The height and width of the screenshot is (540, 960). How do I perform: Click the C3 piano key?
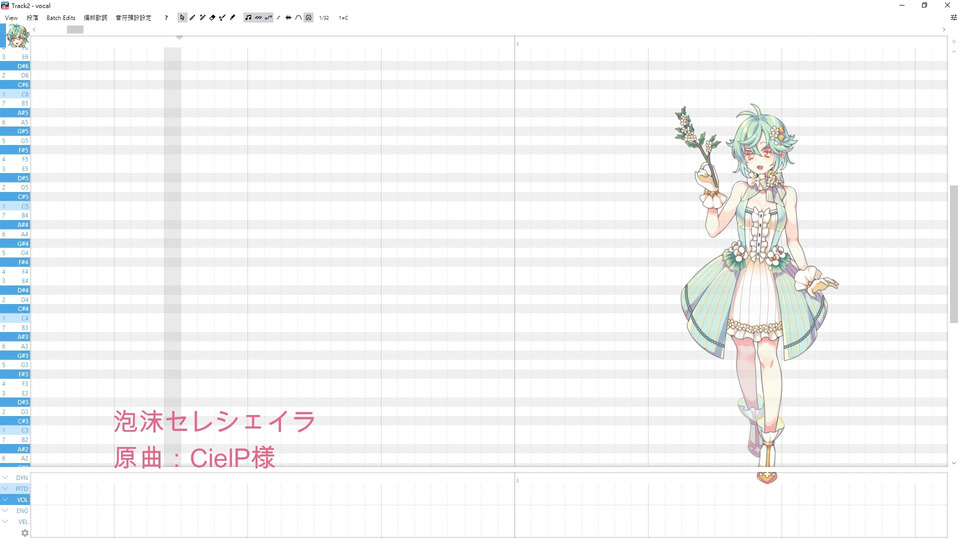click(15, 430)
